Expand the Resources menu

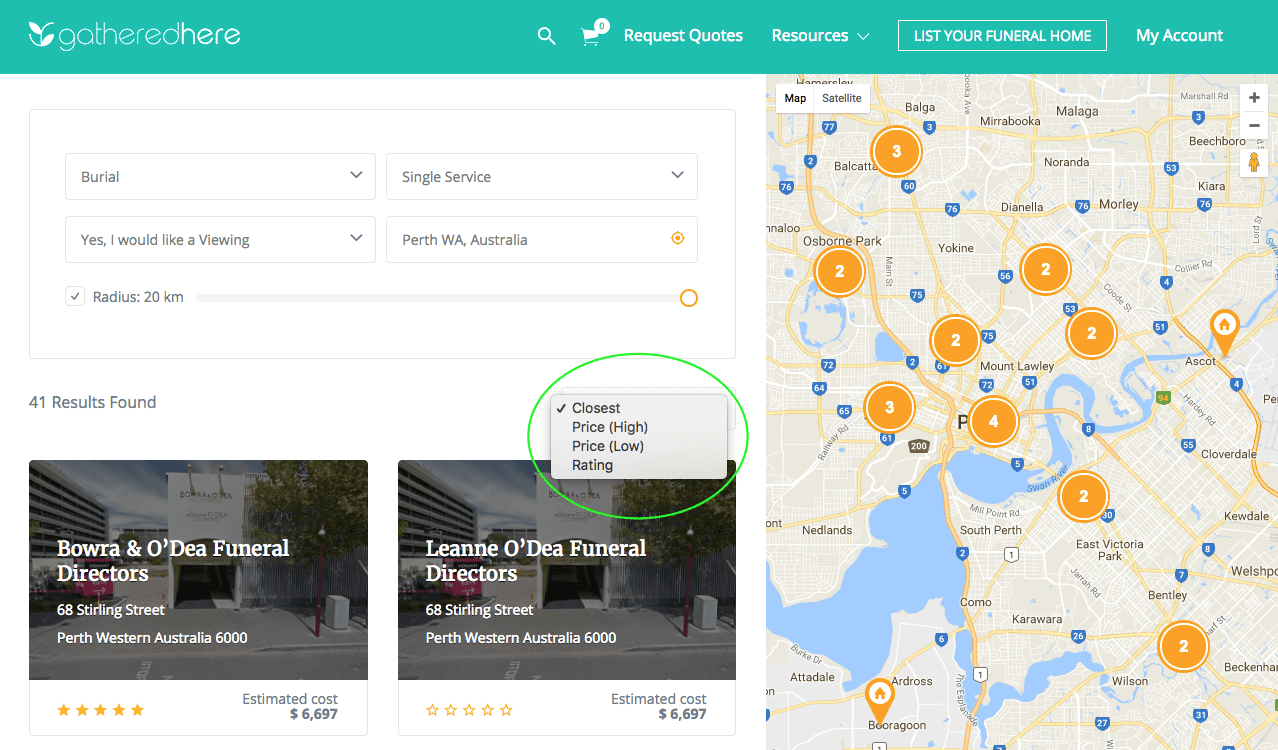click(820, 35)
